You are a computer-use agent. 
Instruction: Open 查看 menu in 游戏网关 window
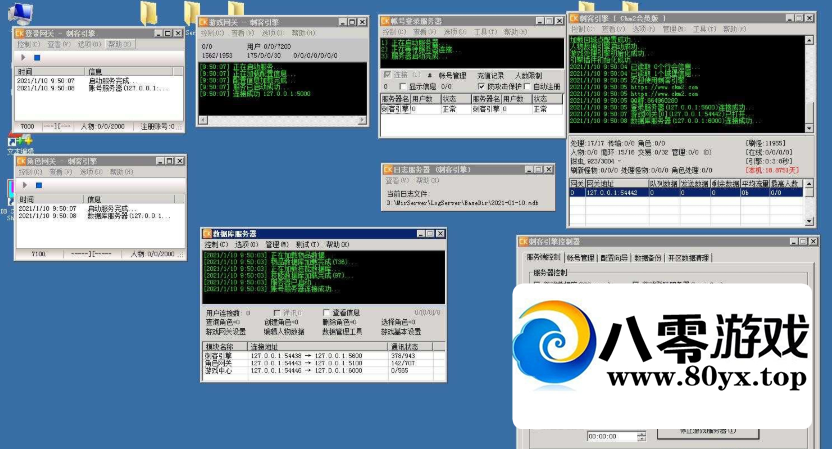point(242,33)
